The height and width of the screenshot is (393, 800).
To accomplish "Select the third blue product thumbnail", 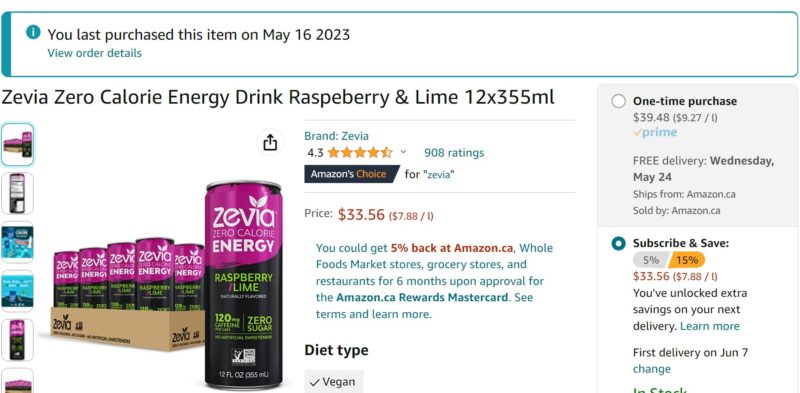I will click(x=17, y=242).
